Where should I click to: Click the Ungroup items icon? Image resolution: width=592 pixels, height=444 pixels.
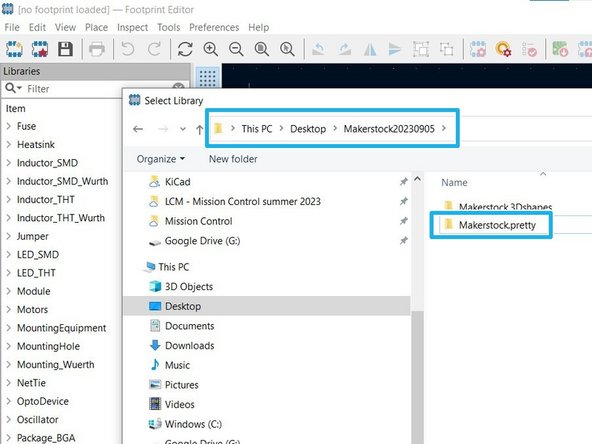(446, 49)
